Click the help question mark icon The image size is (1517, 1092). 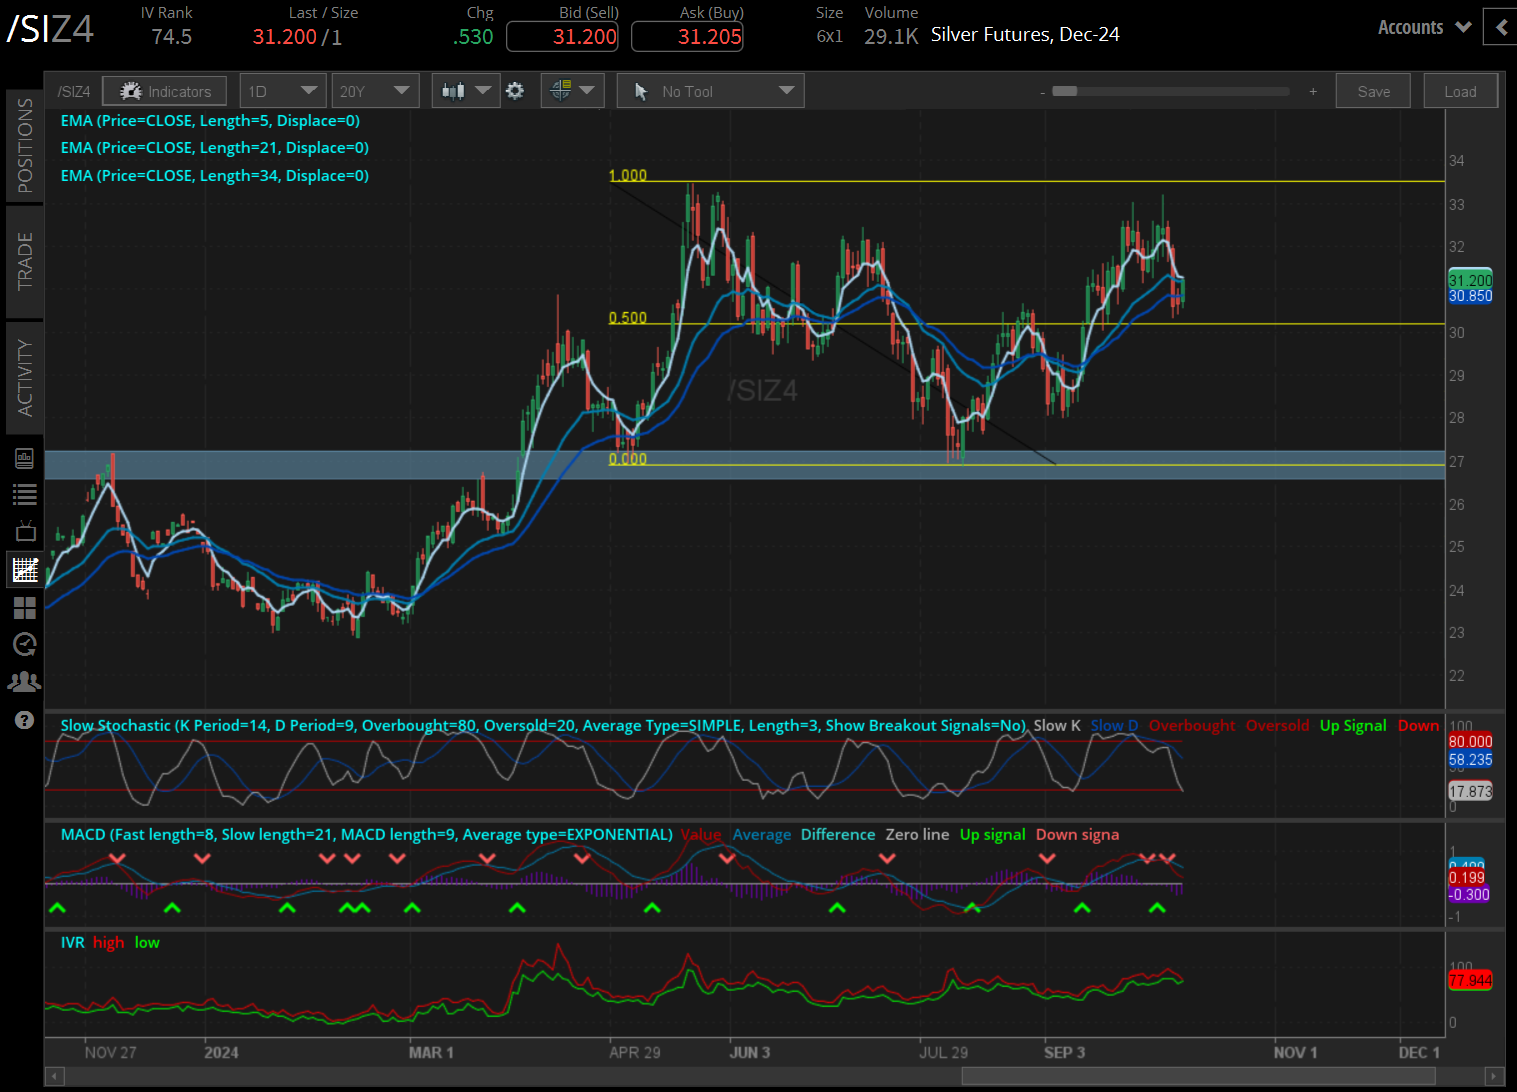pyautogui.click(x=24, y=720)
